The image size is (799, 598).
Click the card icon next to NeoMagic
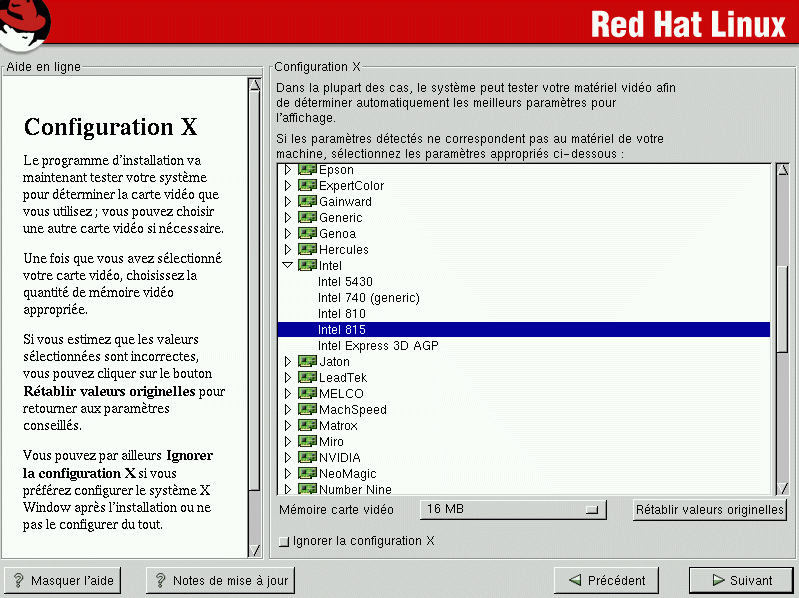307,474
